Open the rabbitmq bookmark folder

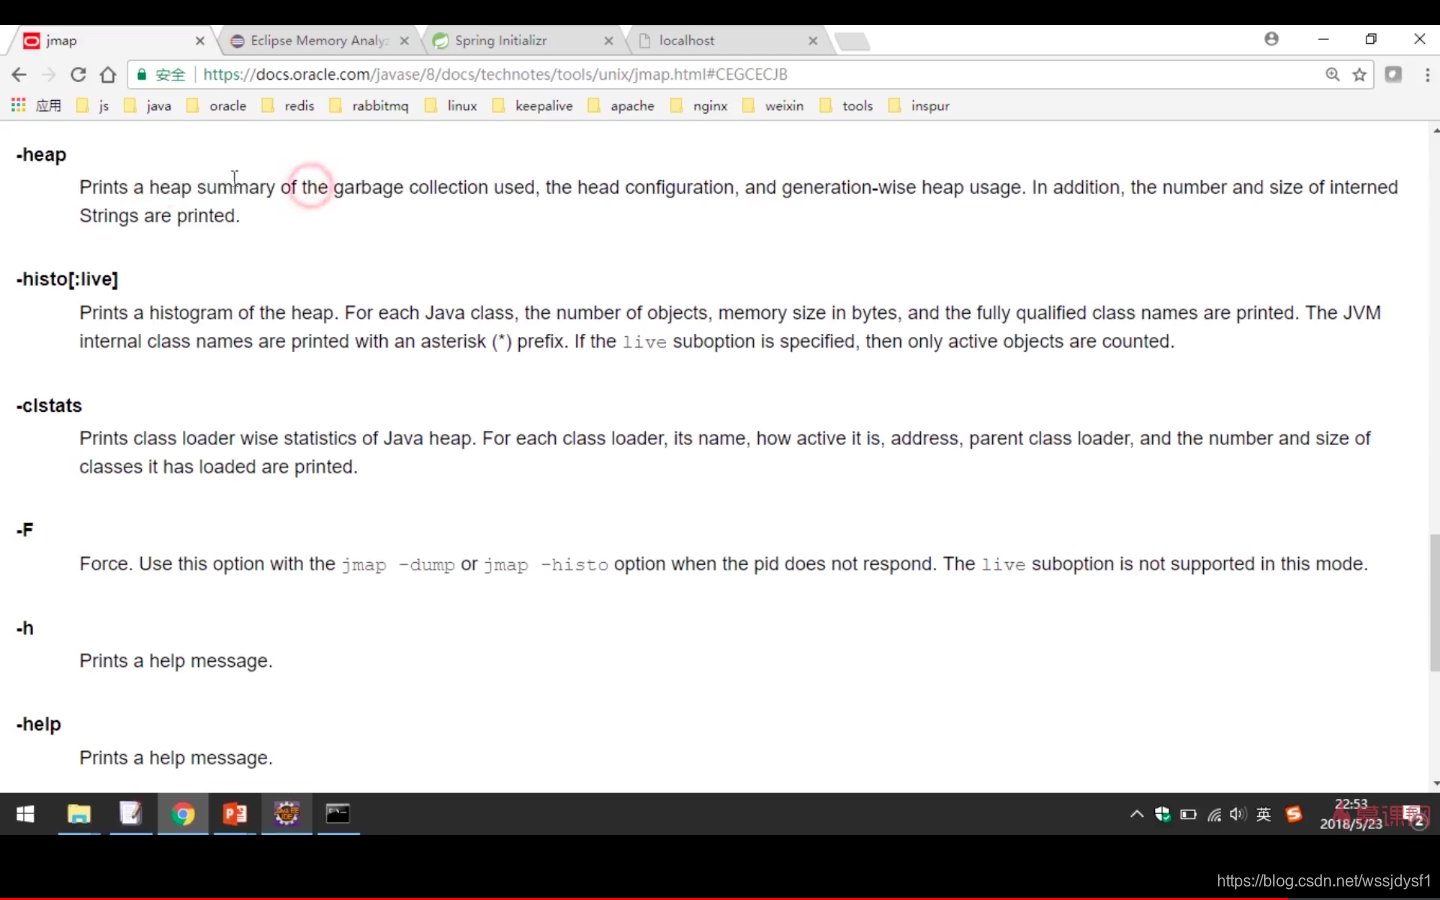click(x=369, y=106)
